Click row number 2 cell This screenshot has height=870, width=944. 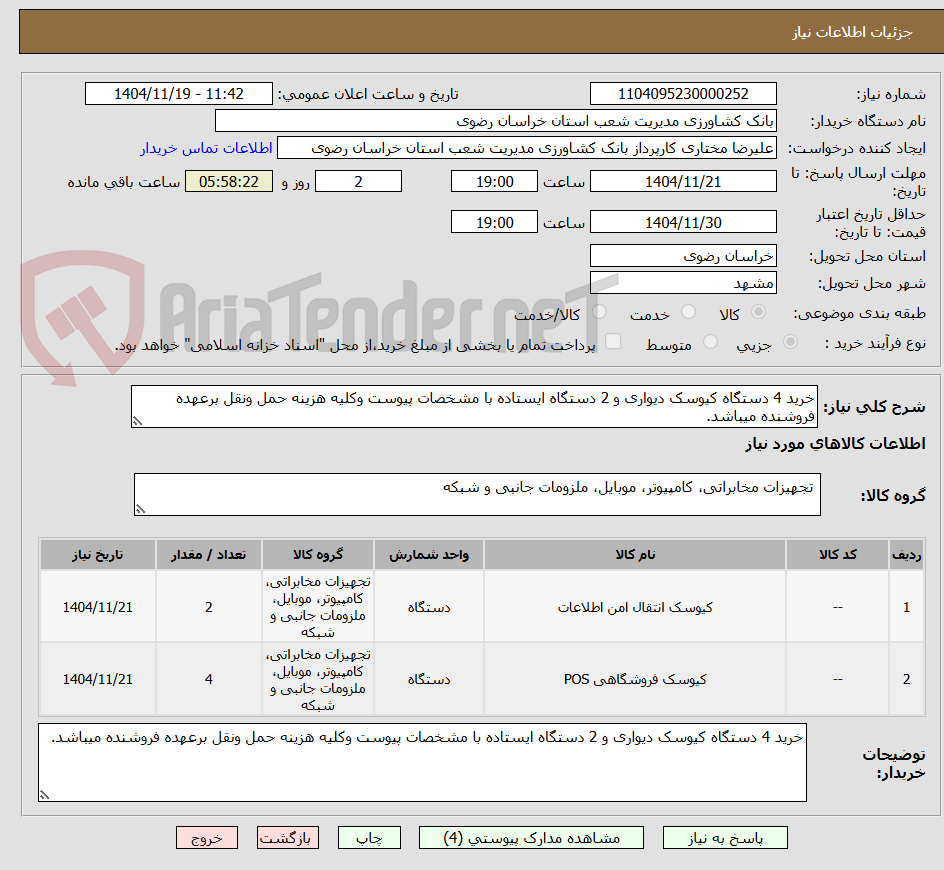pyautogui.click(x=907, y=679)
